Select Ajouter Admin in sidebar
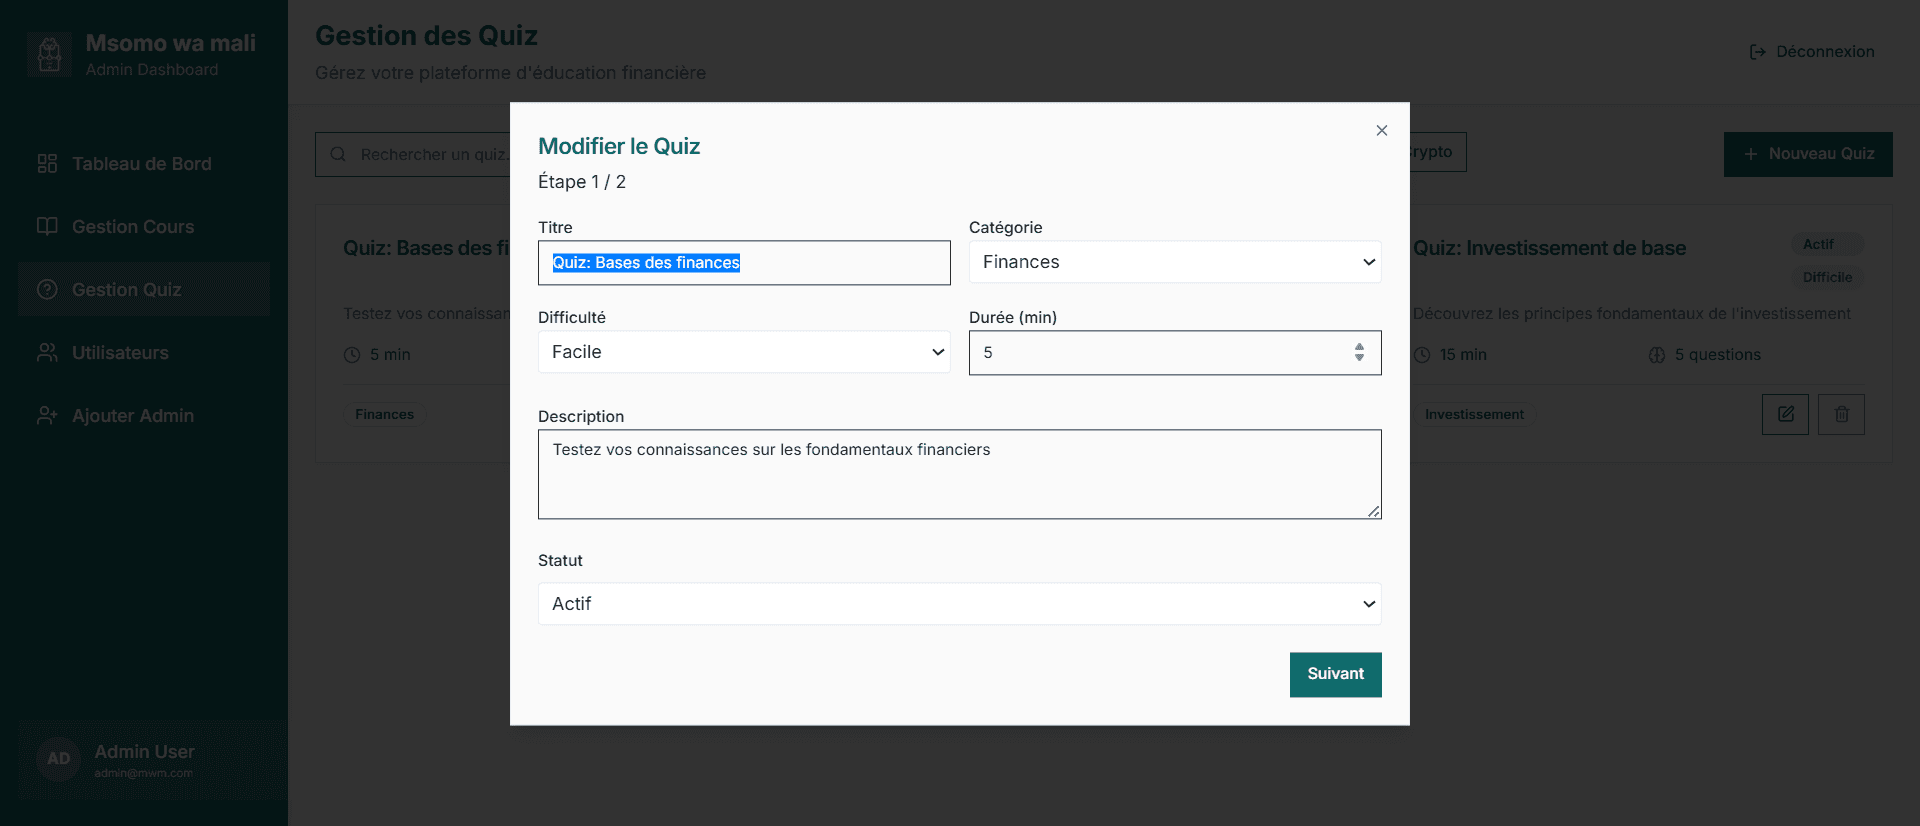 pos(132,416)
